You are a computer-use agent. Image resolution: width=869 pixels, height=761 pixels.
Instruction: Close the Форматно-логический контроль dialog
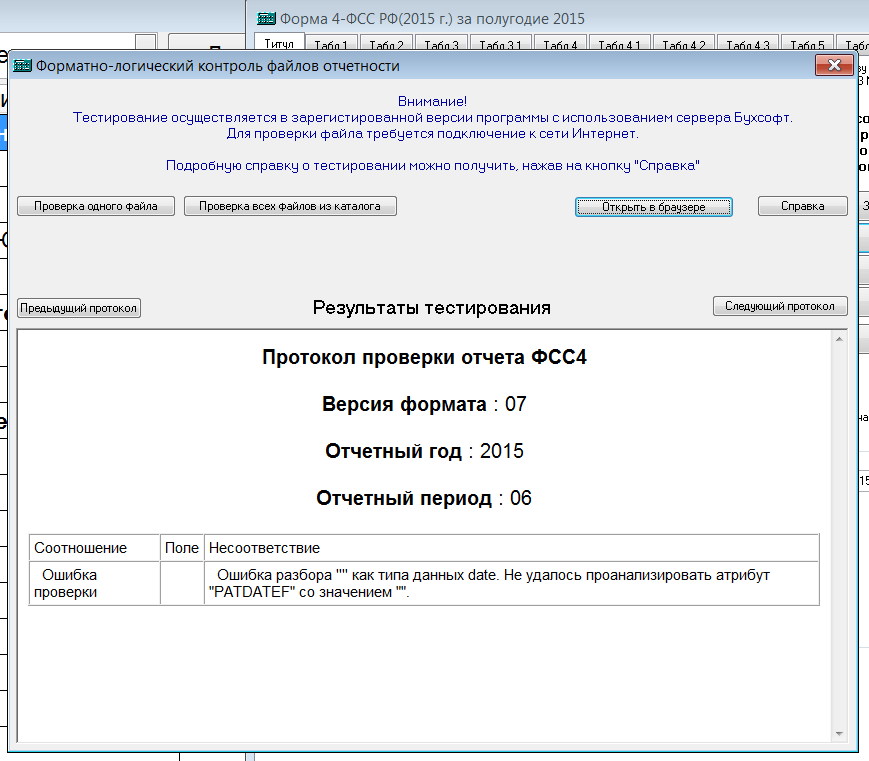[x=833, y=66]
